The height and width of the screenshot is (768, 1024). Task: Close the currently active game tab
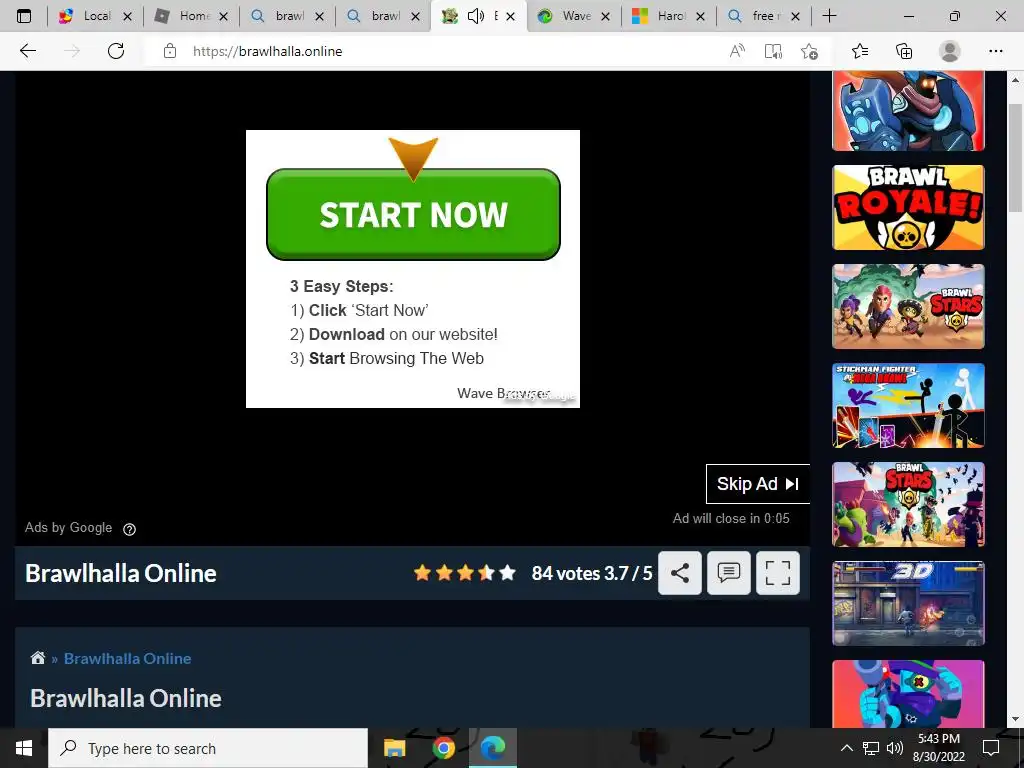511,16
